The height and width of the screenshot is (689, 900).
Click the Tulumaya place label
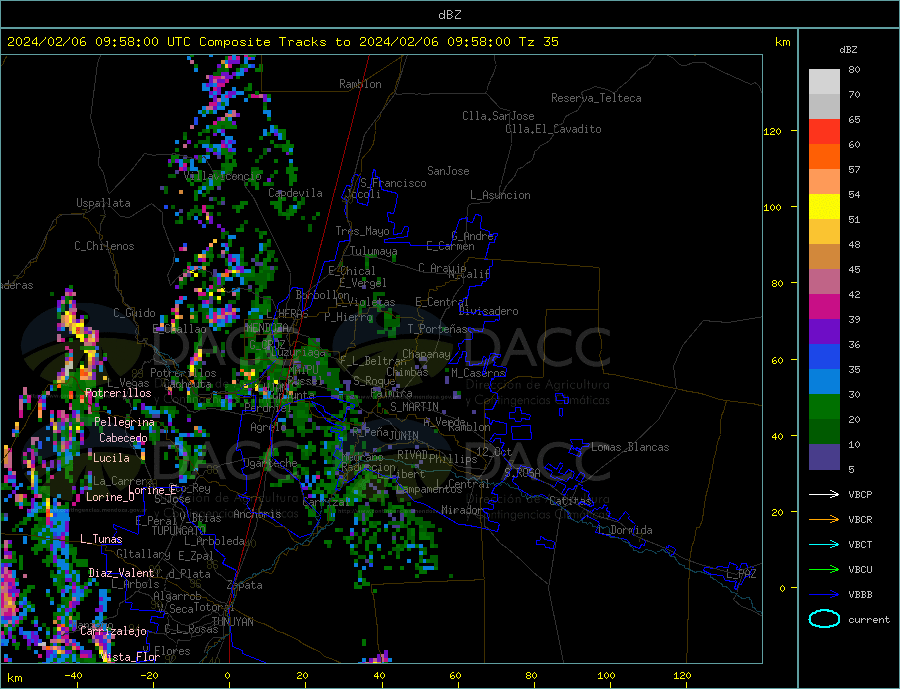[374, 251]
